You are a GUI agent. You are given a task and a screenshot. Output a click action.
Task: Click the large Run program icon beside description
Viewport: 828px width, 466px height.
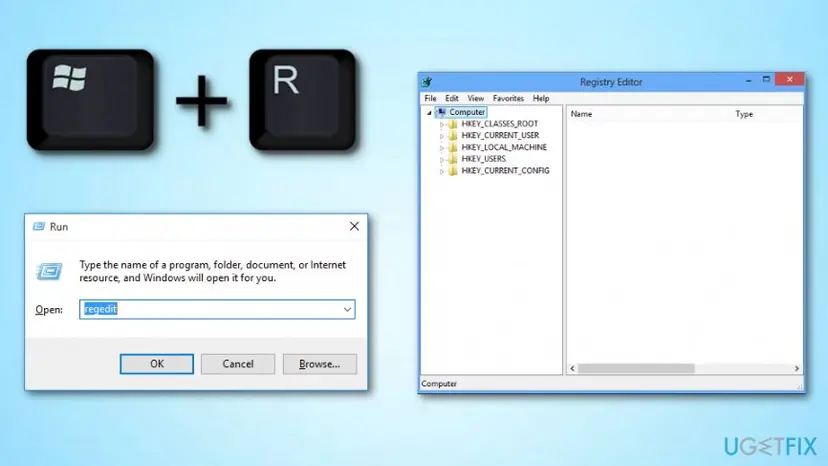tap(49, 272)
